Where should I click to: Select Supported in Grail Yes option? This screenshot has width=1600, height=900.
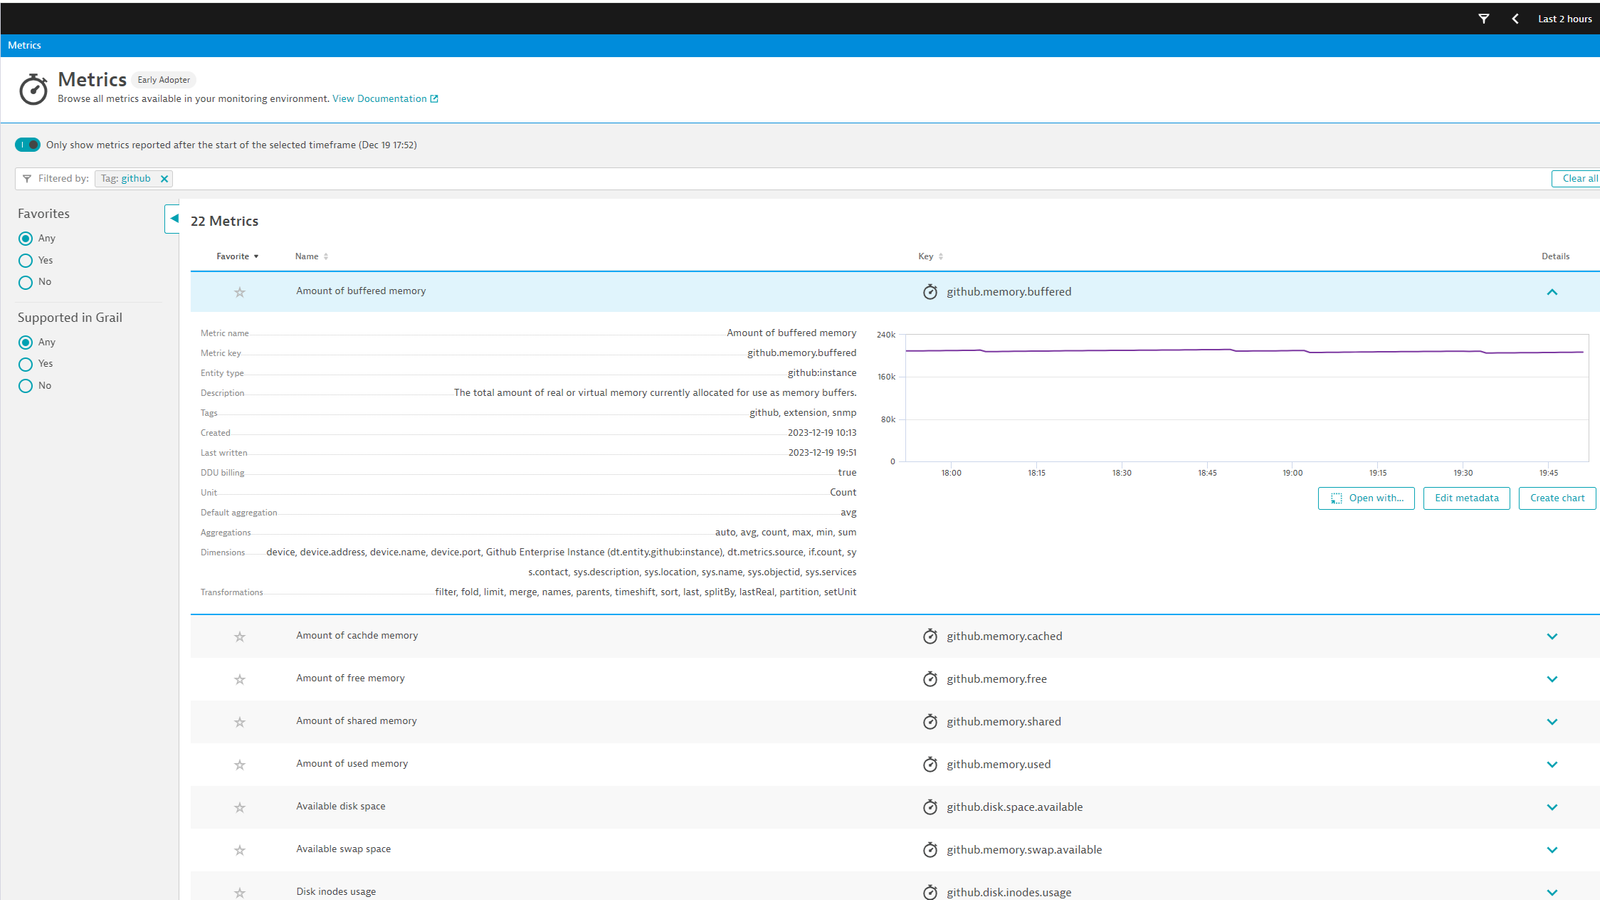pyautogui.click(x=26, y=365)
